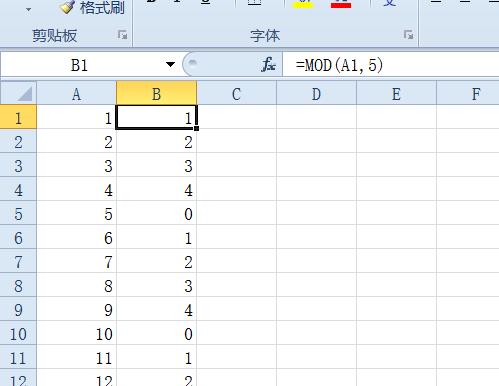Select cell A8 containing 8
The image size is (499, 386).
76,285
